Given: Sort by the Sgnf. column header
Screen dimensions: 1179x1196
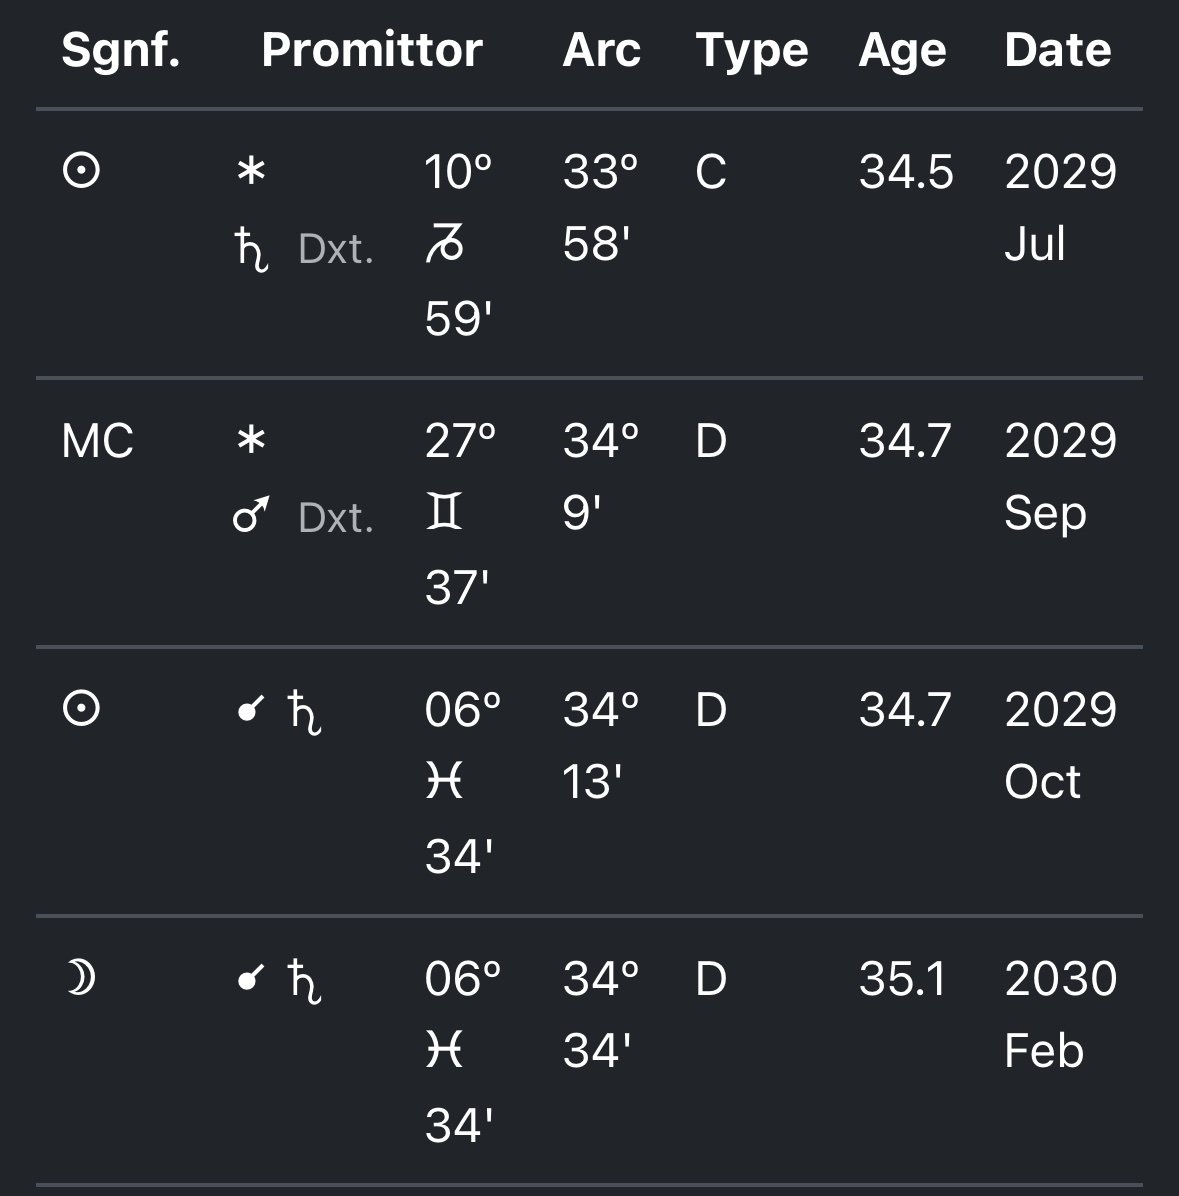Looking at the screenshot, I should tap(120, 50).
